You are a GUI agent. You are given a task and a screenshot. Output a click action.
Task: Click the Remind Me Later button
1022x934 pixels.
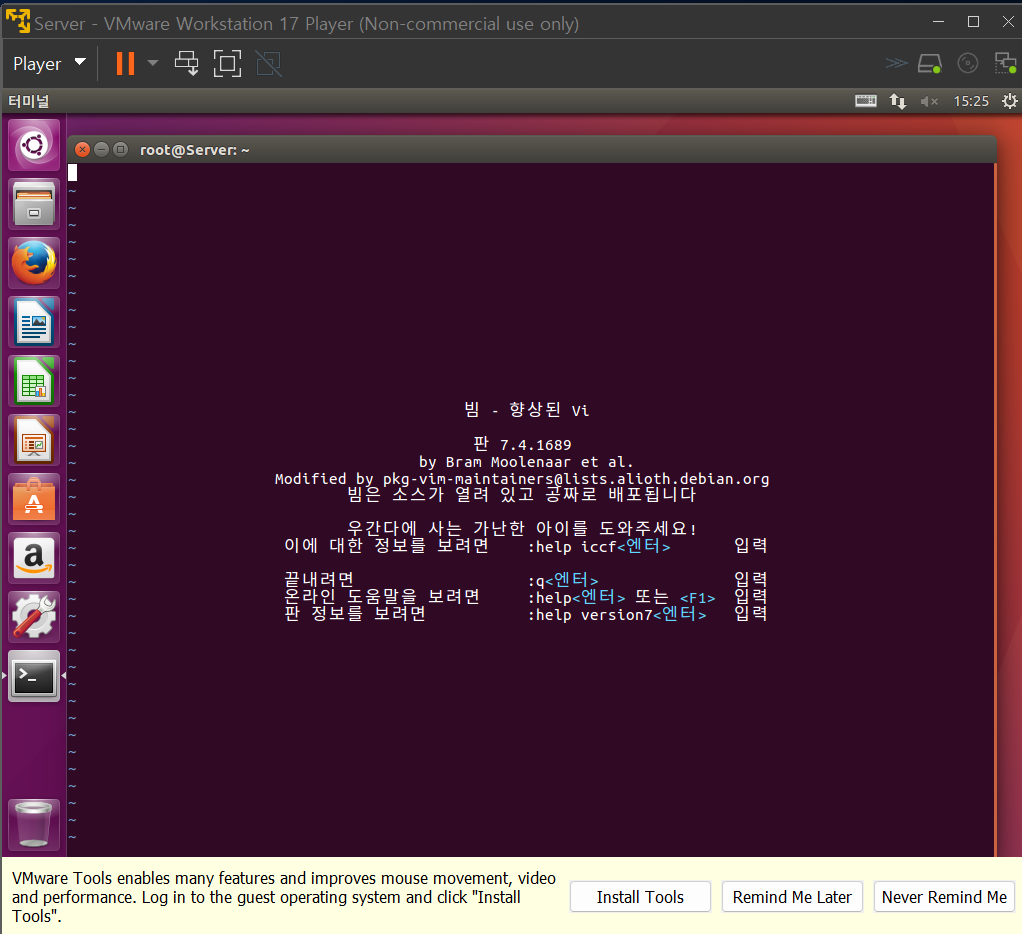(x=792, y=897)
